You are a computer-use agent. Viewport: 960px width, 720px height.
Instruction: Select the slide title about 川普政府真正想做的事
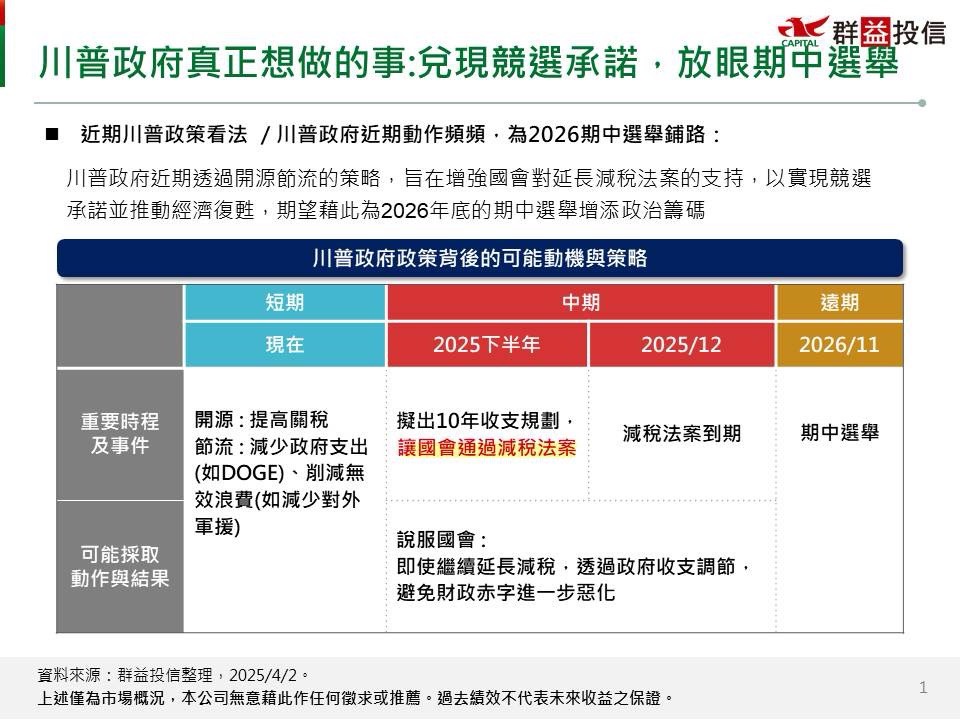pyautogui.click(x=468, y=64)
